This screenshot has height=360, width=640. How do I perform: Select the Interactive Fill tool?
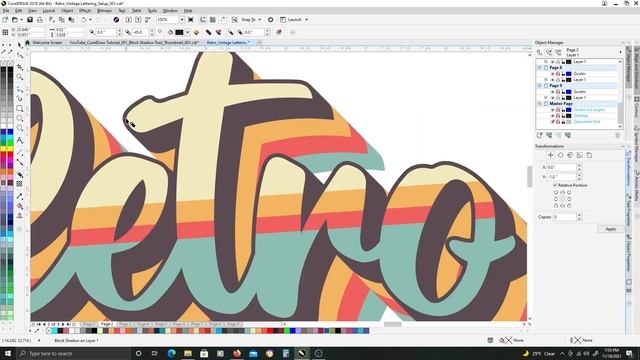point(20,206)
